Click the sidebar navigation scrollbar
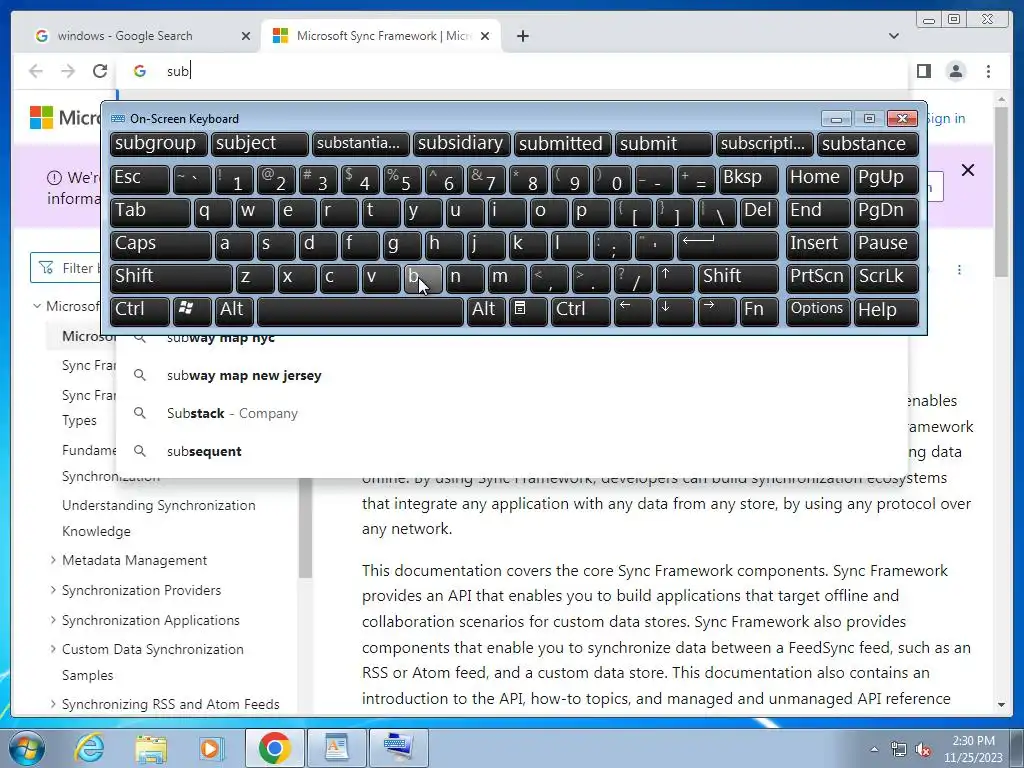 (305, 527)
